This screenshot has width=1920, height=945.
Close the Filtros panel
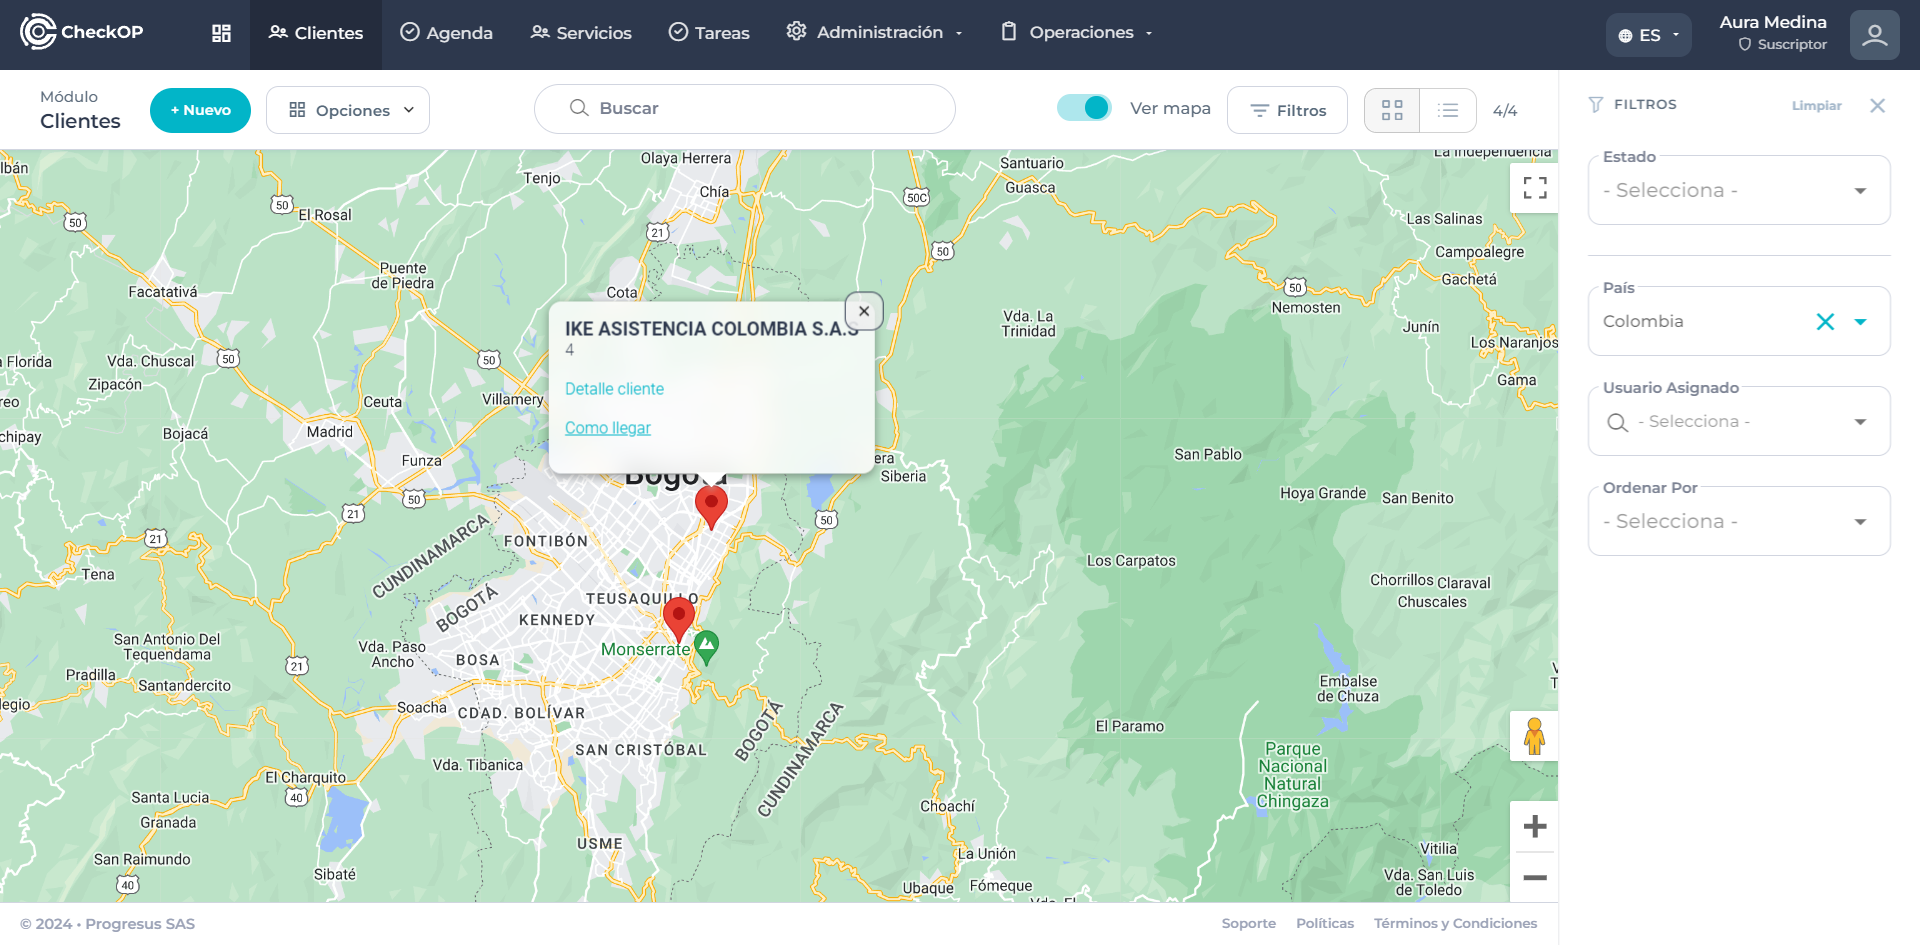[x=1878, y=105]
